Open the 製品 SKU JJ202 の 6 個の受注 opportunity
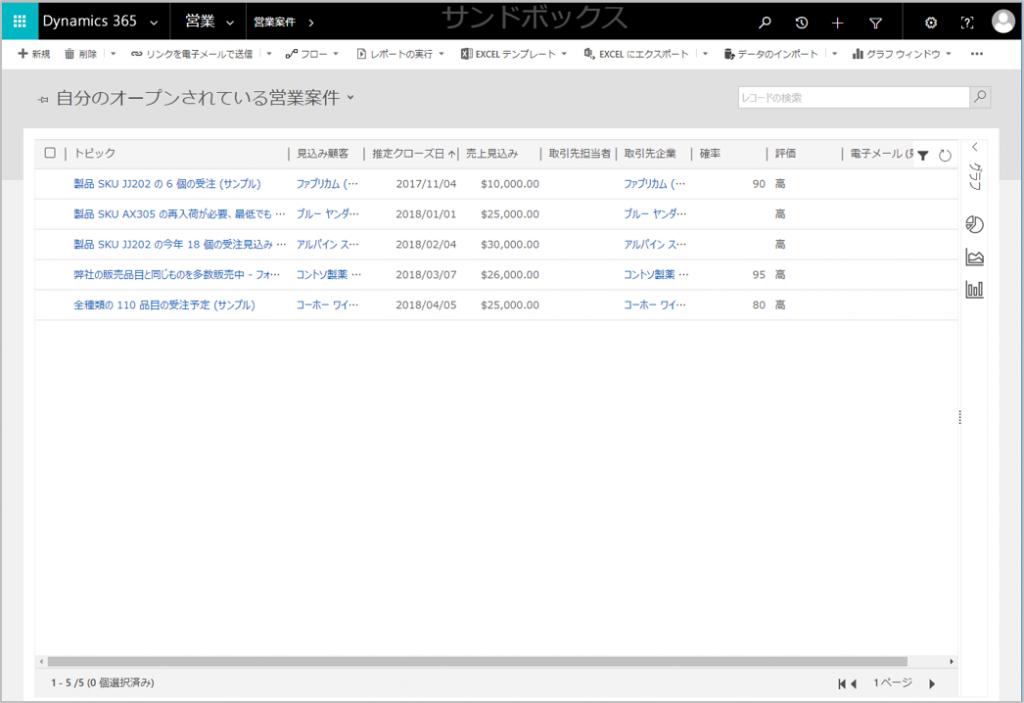The height and width of the screenshot is (703, 1024). point(167,184)
